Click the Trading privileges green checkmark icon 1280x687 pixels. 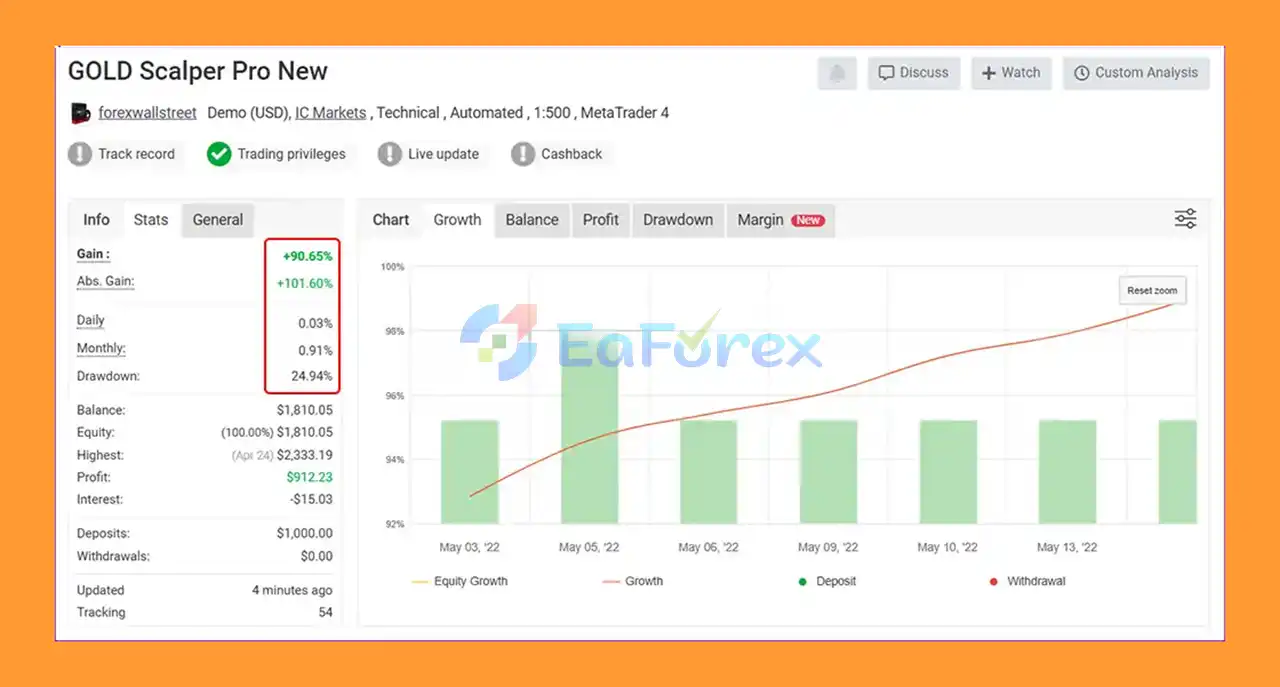point(219,154)
